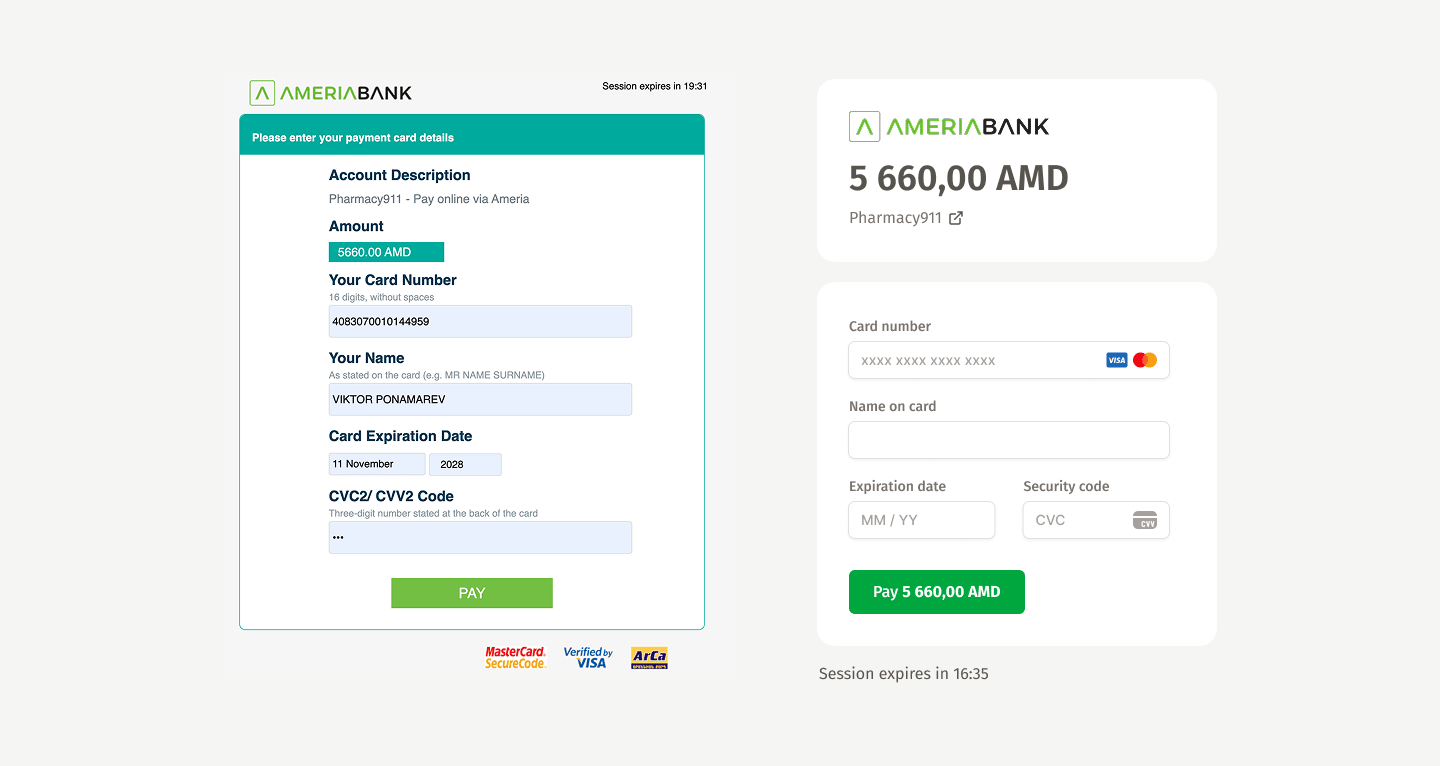
Task: Open the expiration year dropdown showing 2028
Action: pos(465,464)
